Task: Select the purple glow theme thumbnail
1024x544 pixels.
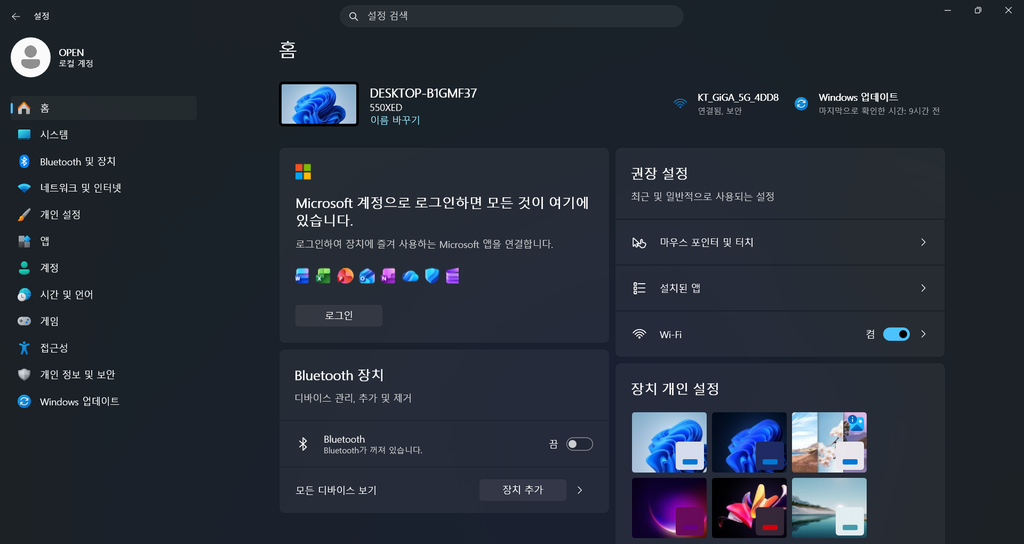Action: pos(669,508)
